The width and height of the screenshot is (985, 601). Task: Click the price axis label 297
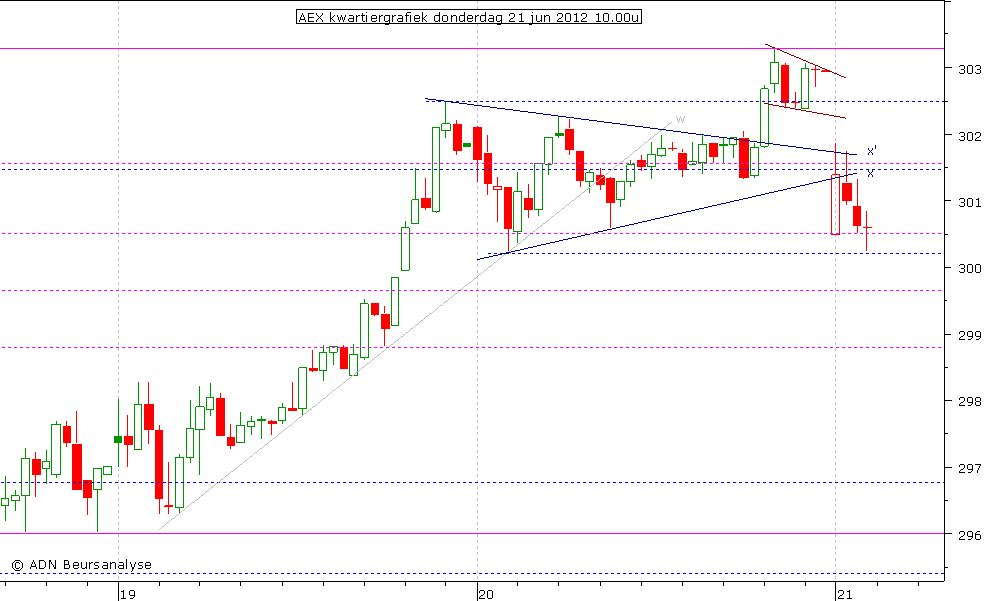coord(969,468)
